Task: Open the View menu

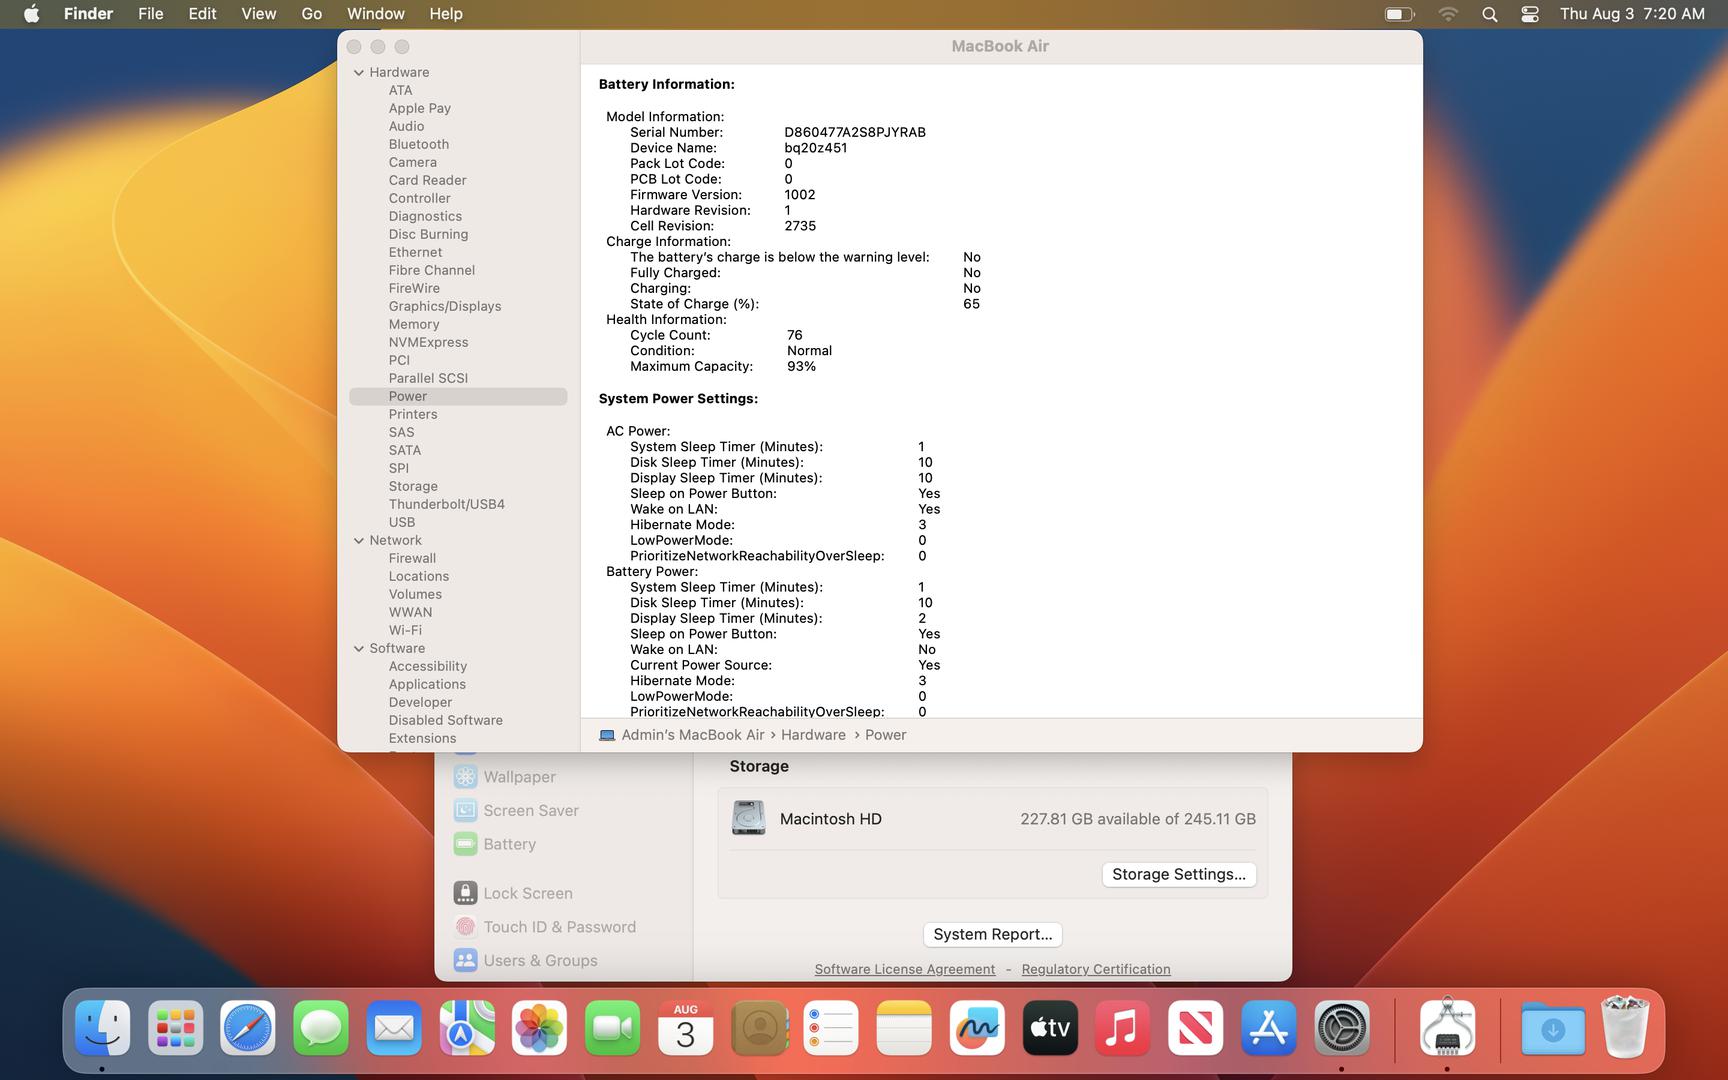Action: click(x=259, y=14)
